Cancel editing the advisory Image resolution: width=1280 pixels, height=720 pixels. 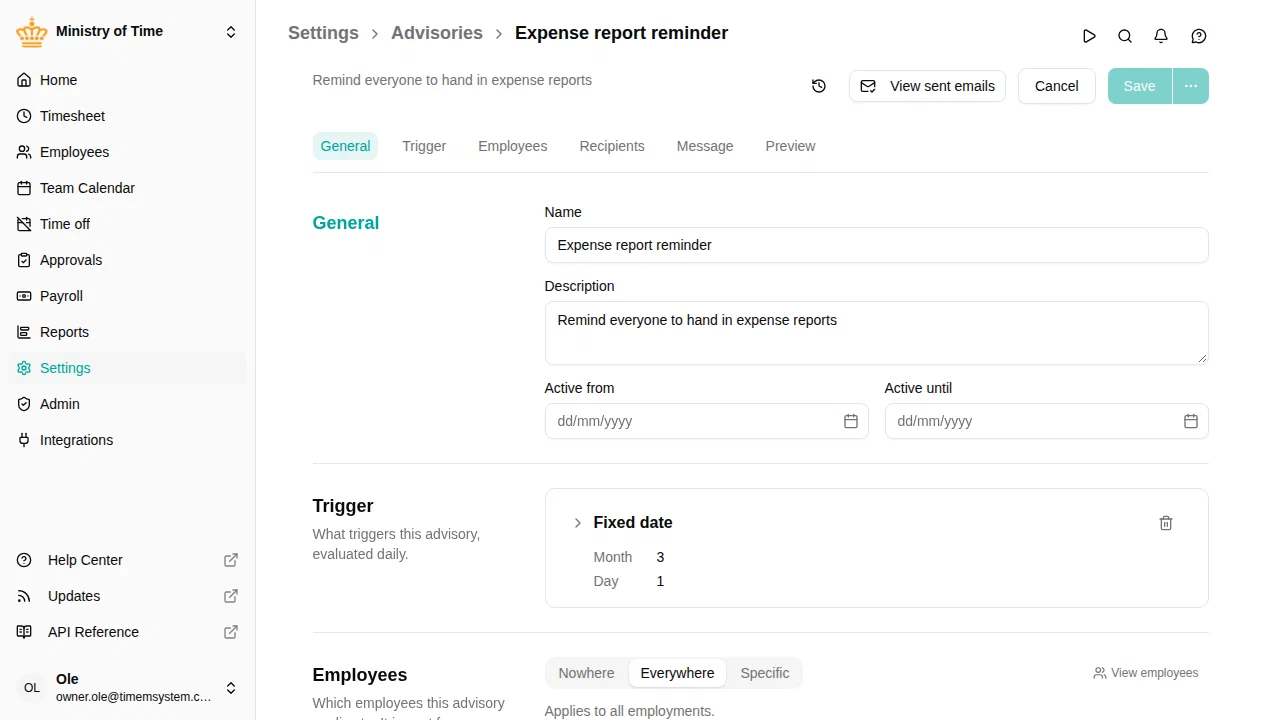[1056, 86]
